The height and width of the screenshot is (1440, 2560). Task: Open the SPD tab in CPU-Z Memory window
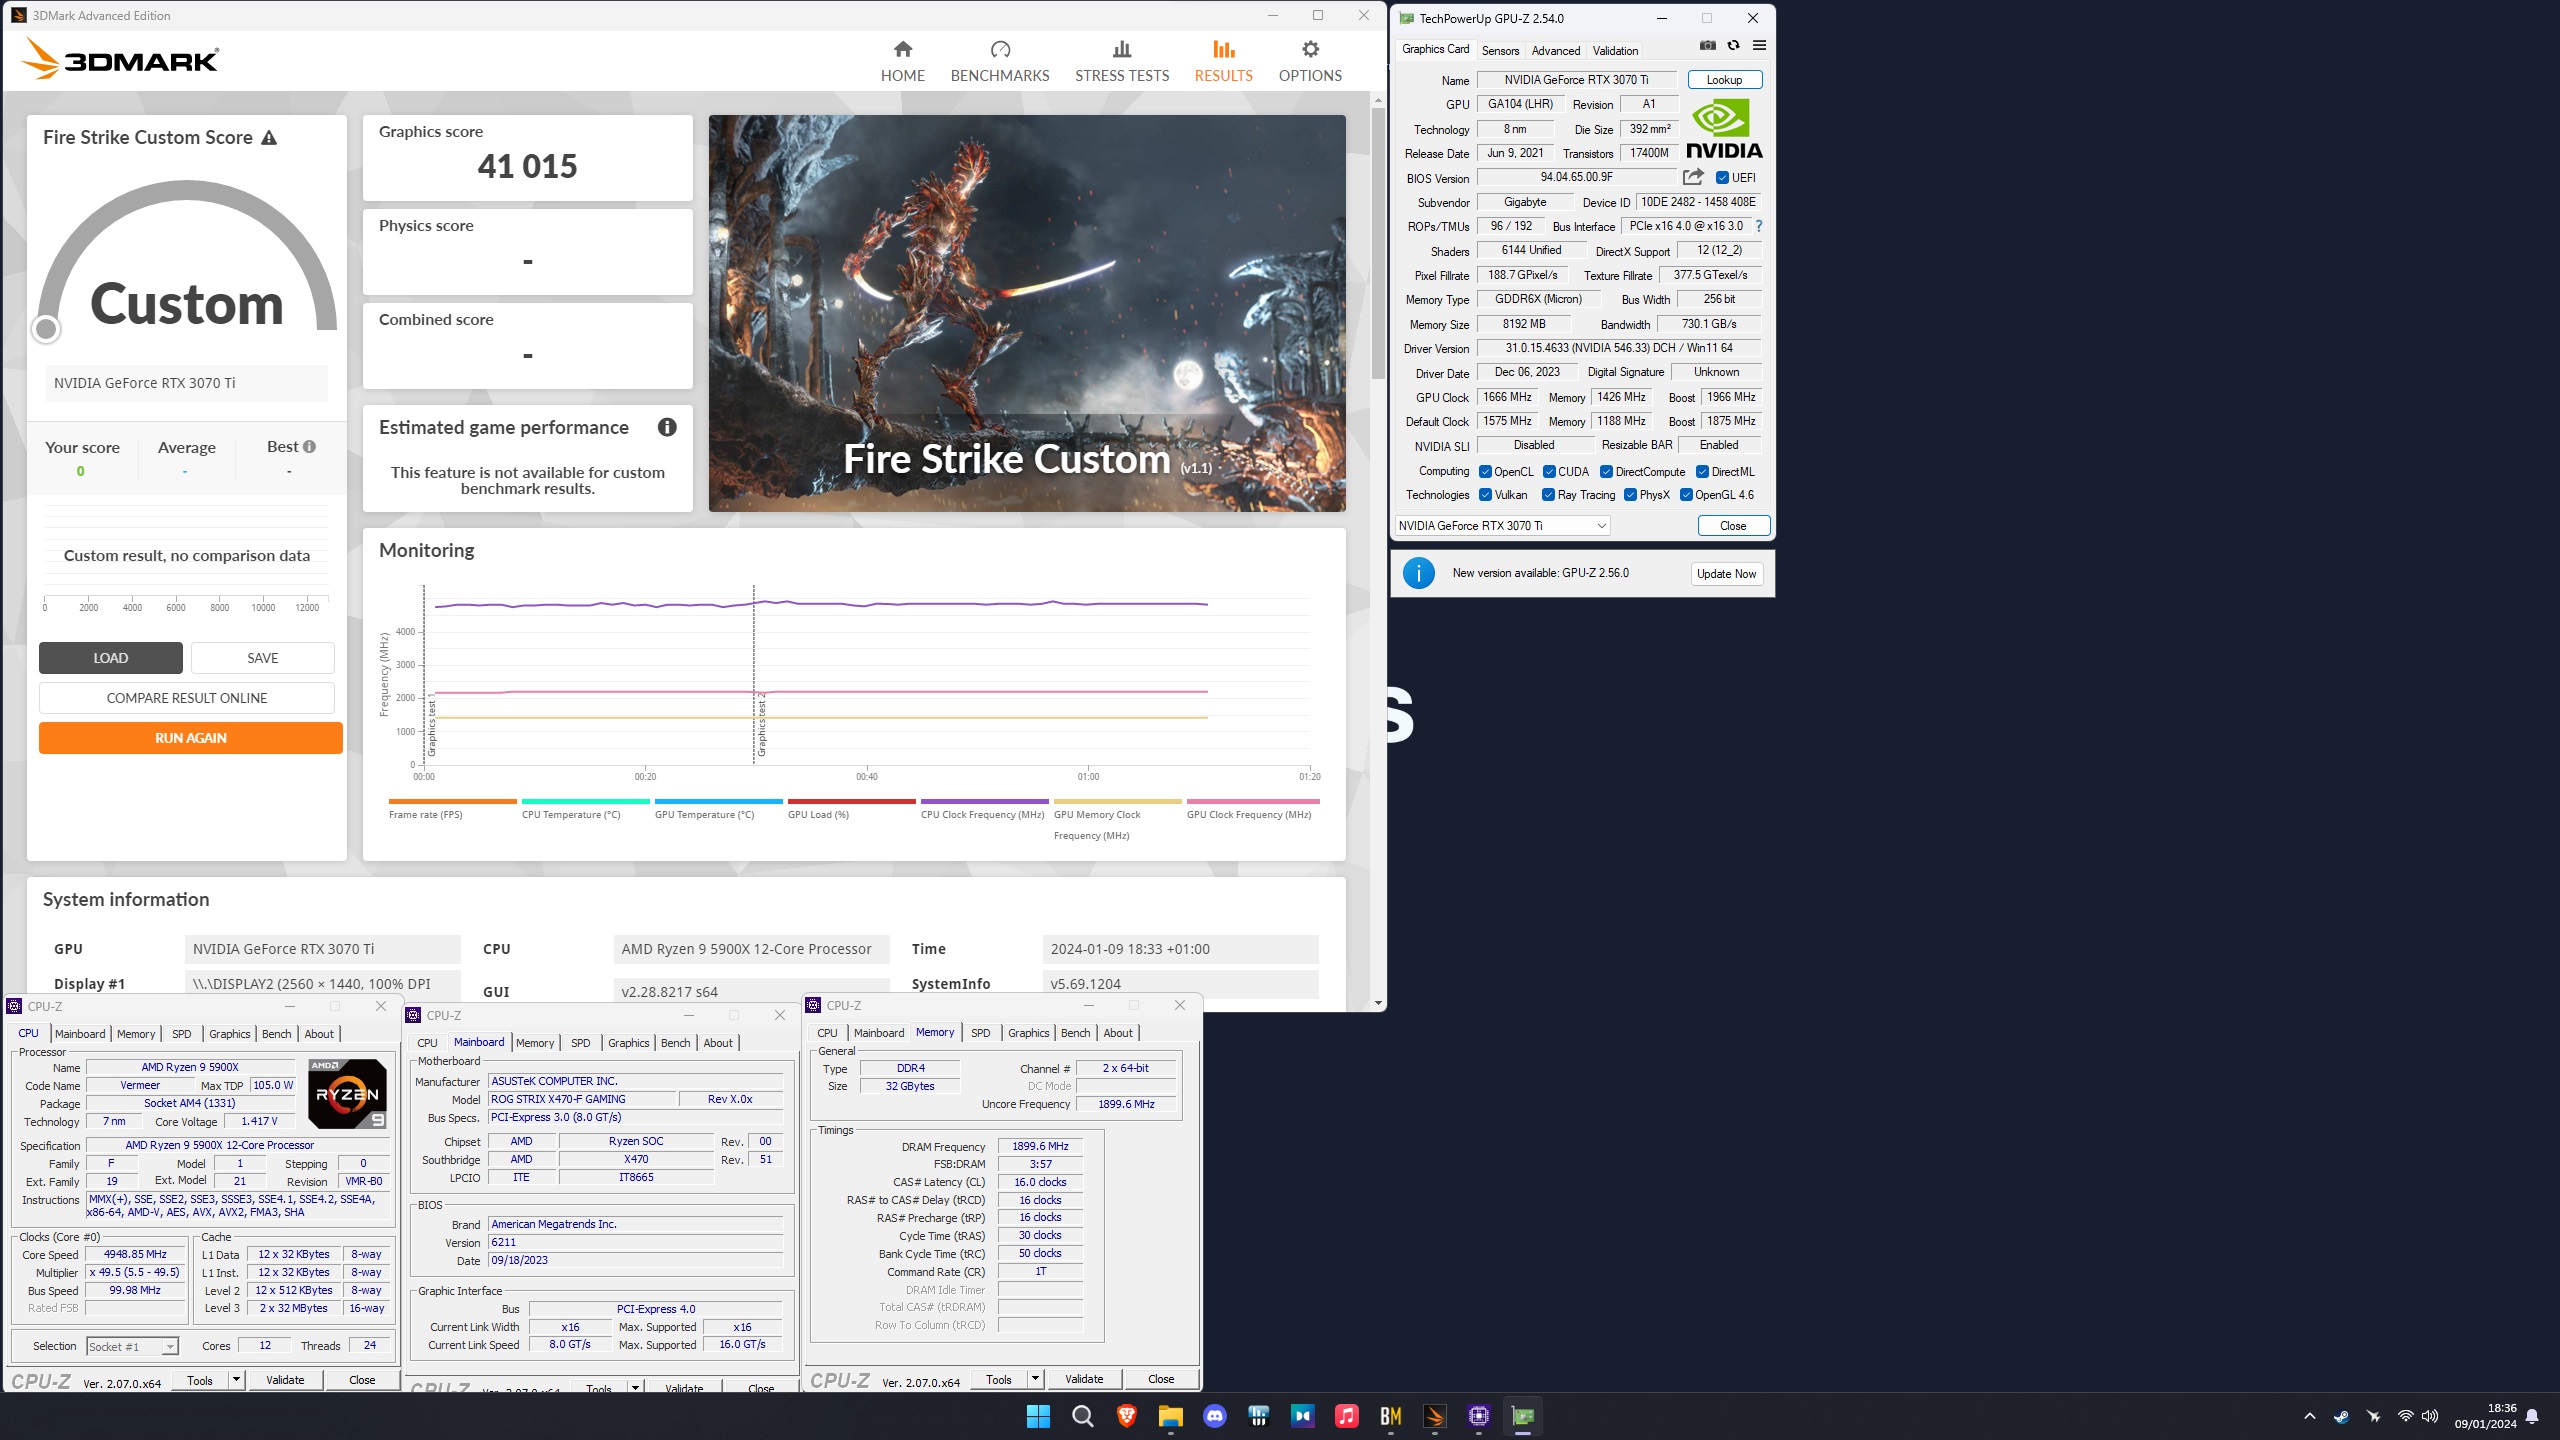980,1033
